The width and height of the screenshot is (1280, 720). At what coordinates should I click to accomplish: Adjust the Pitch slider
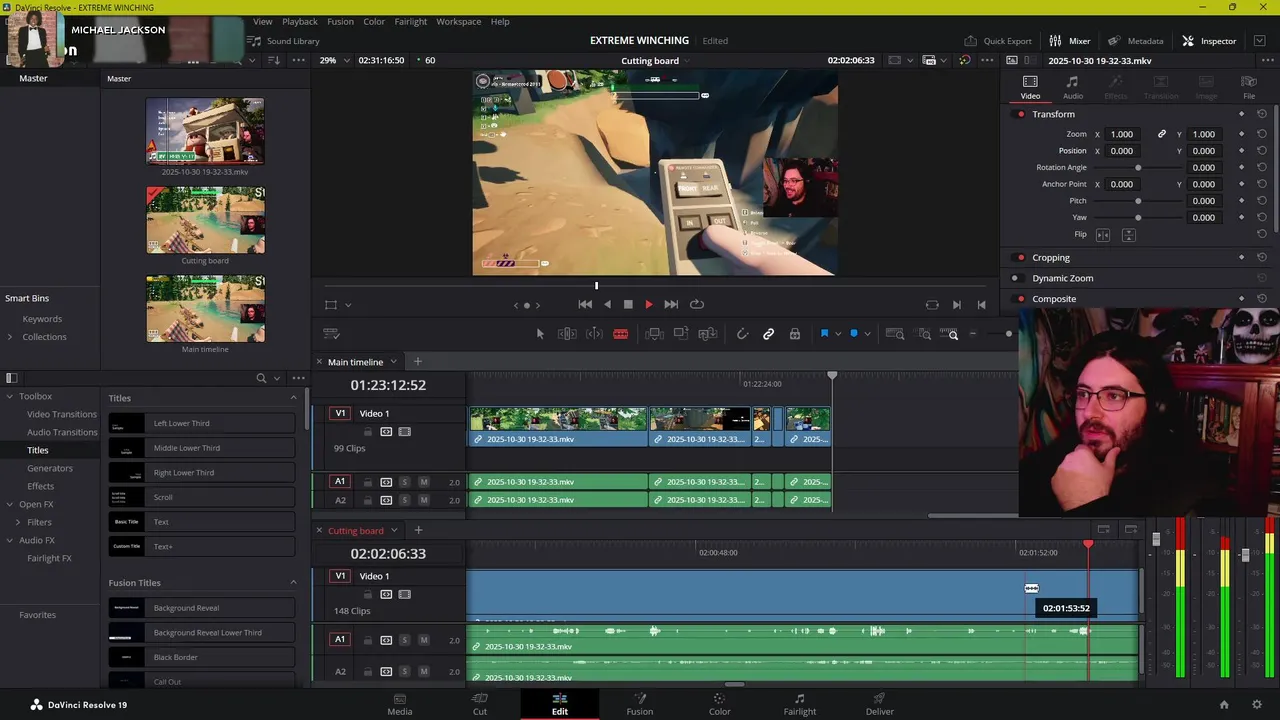point(1138,201)
